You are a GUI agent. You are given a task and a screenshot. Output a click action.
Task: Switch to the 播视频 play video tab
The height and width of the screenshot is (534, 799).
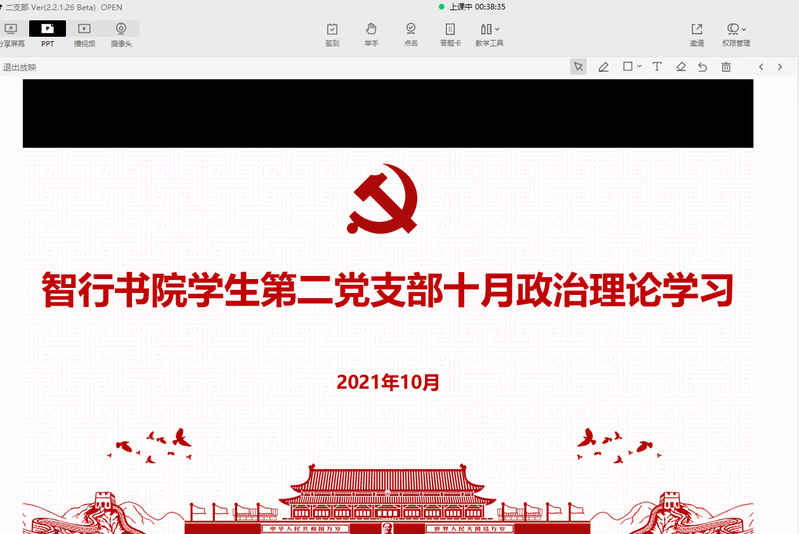click(84, 34)
